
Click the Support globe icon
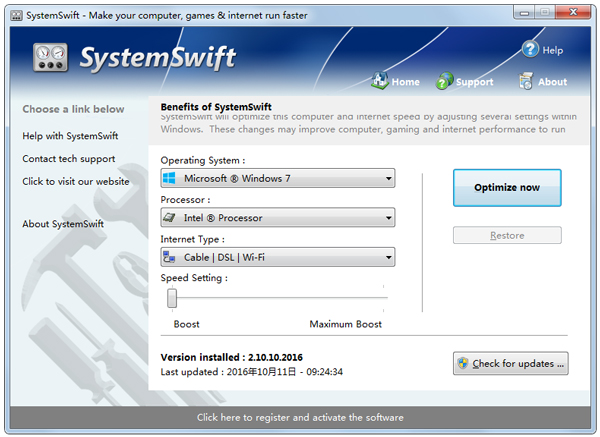point(444,81)
